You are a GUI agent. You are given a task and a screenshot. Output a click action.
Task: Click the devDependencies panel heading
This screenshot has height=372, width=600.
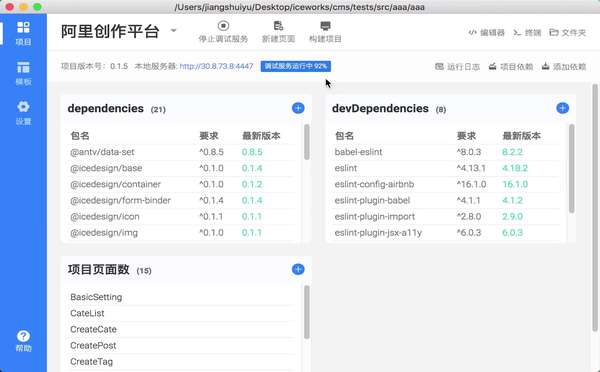point(380,109)
